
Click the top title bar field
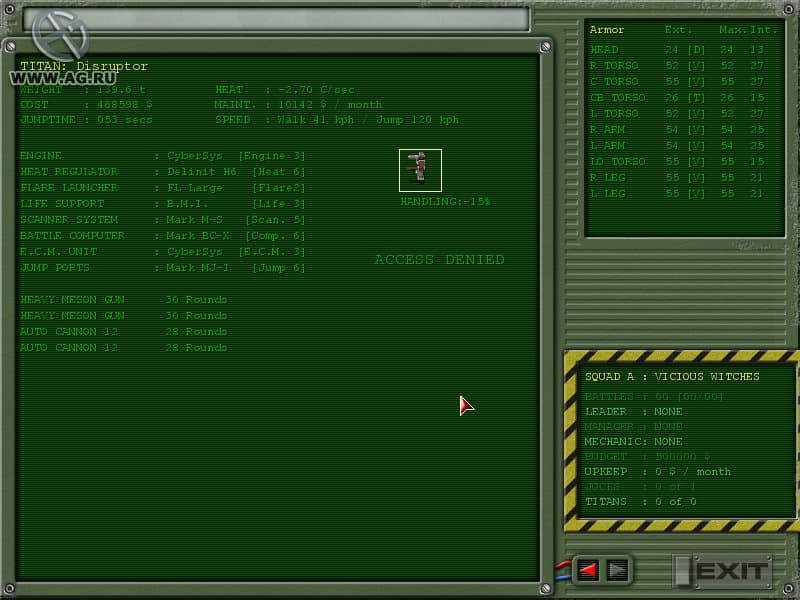click(x=277, y=19)
